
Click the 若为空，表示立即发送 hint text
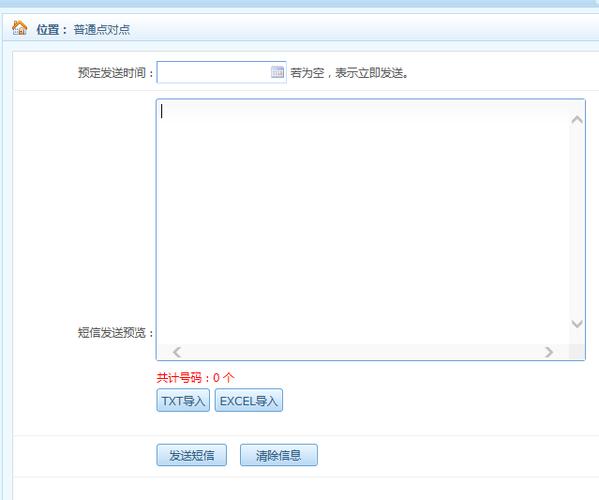(349, 73)
